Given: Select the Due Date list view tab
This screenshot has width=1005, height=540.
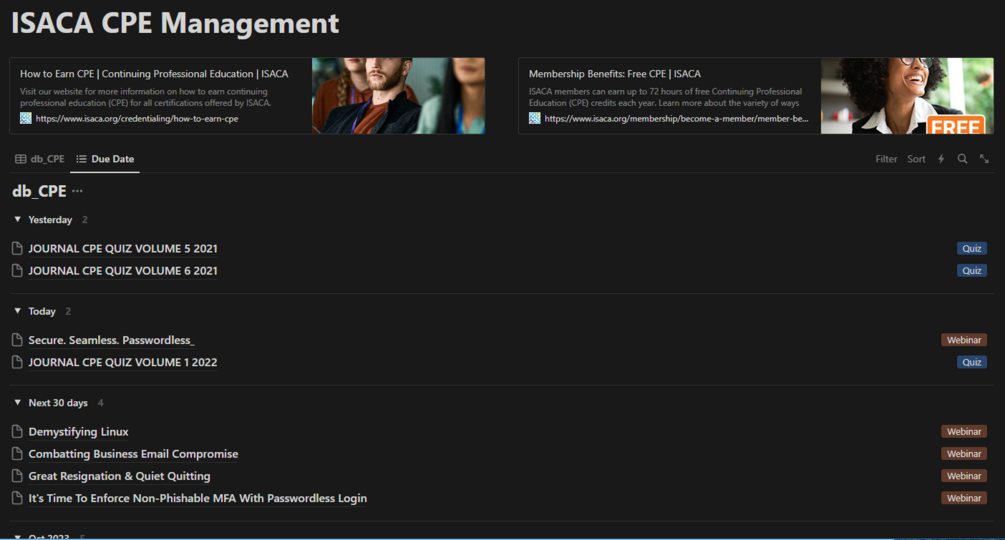Looking at the screenshot, I should (x=105, y=159).
